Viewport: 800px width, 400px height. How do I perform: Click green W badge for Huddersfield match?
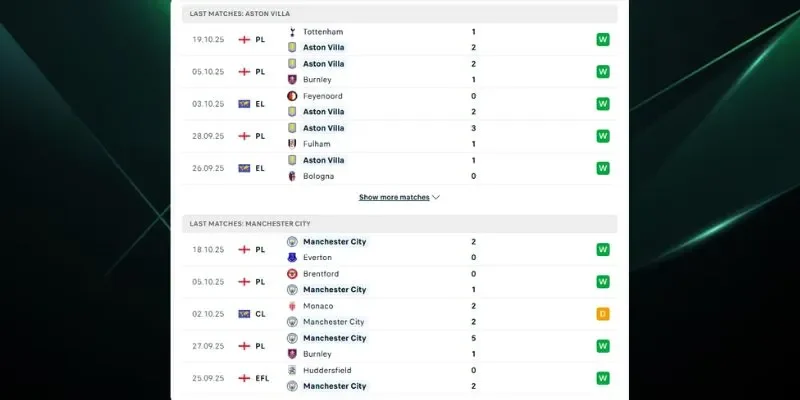(603, 378)
